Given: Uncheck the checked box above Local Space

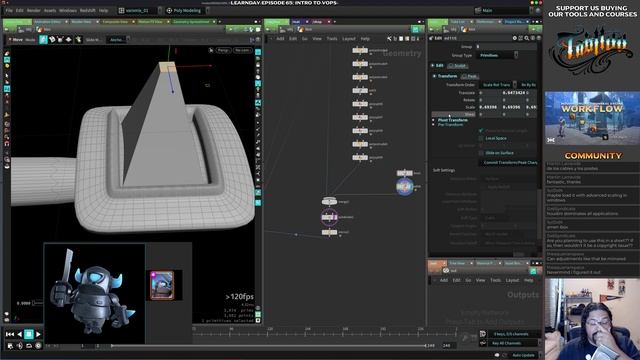Looking at the screenshot, I should [481, 131].
